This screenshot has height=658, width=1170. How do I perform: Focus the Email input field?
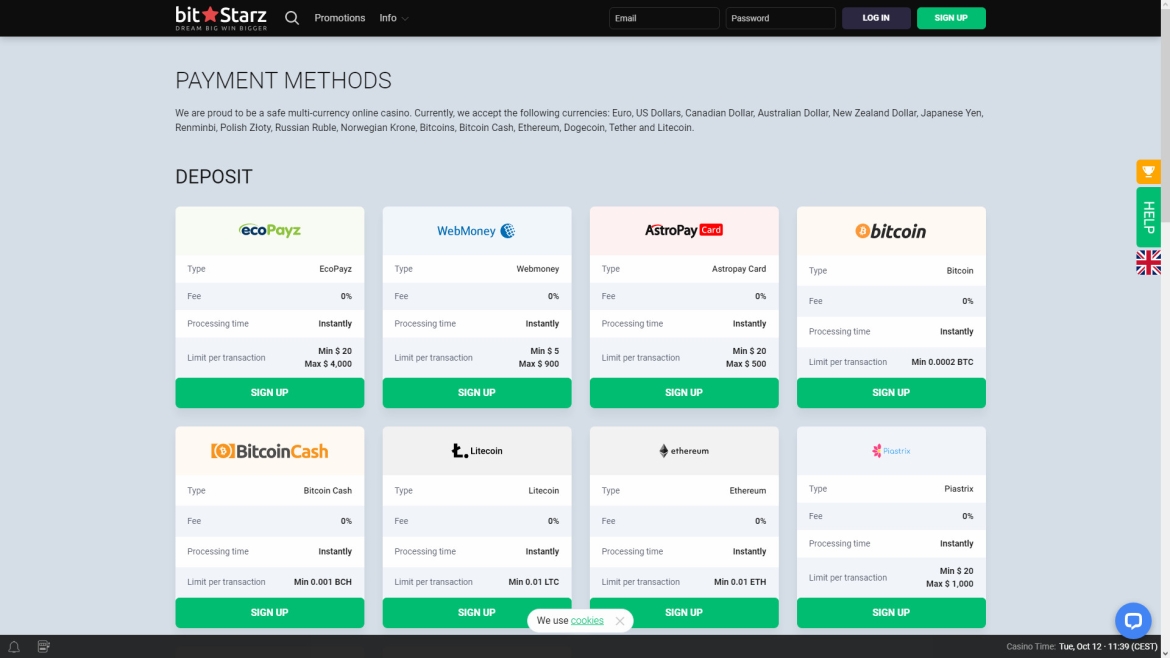pos(664,18)
